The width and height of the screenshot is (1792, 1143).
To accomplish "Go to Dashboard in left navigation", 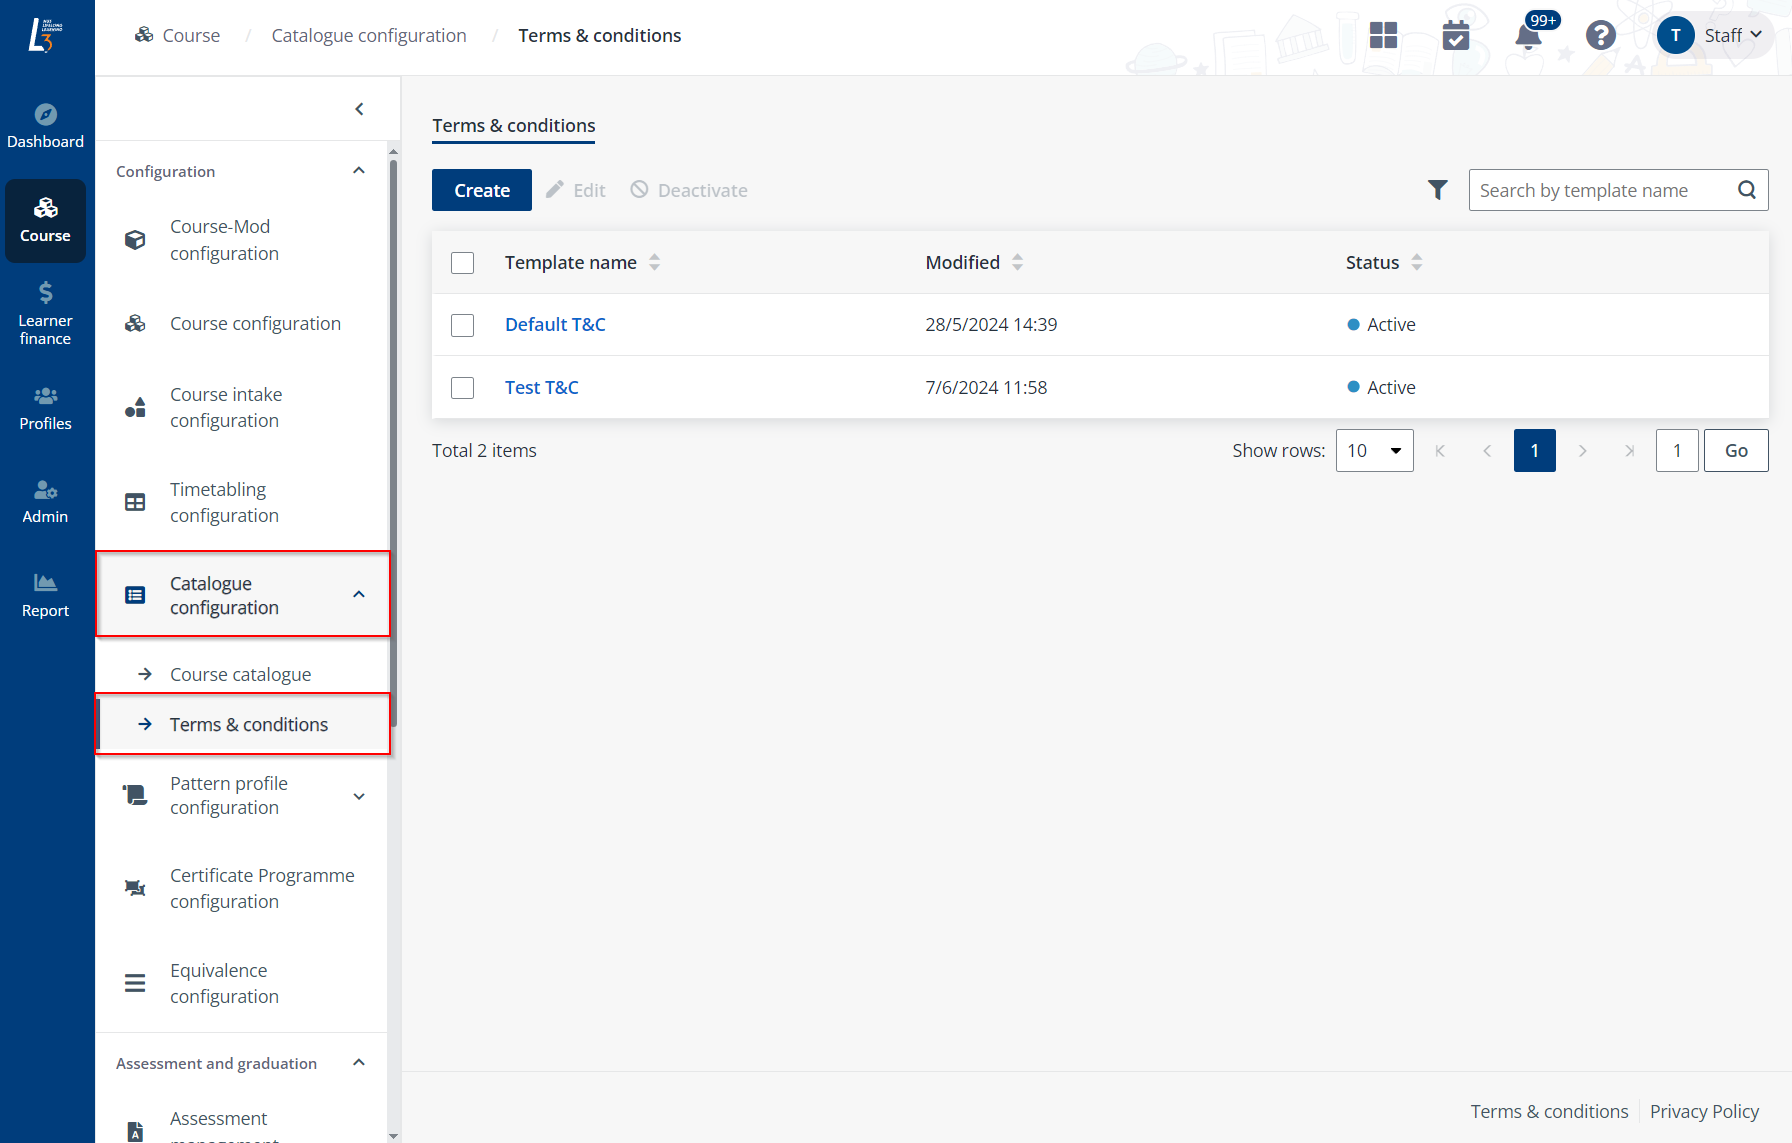I will pyautogui.click(x=45, y=126).
